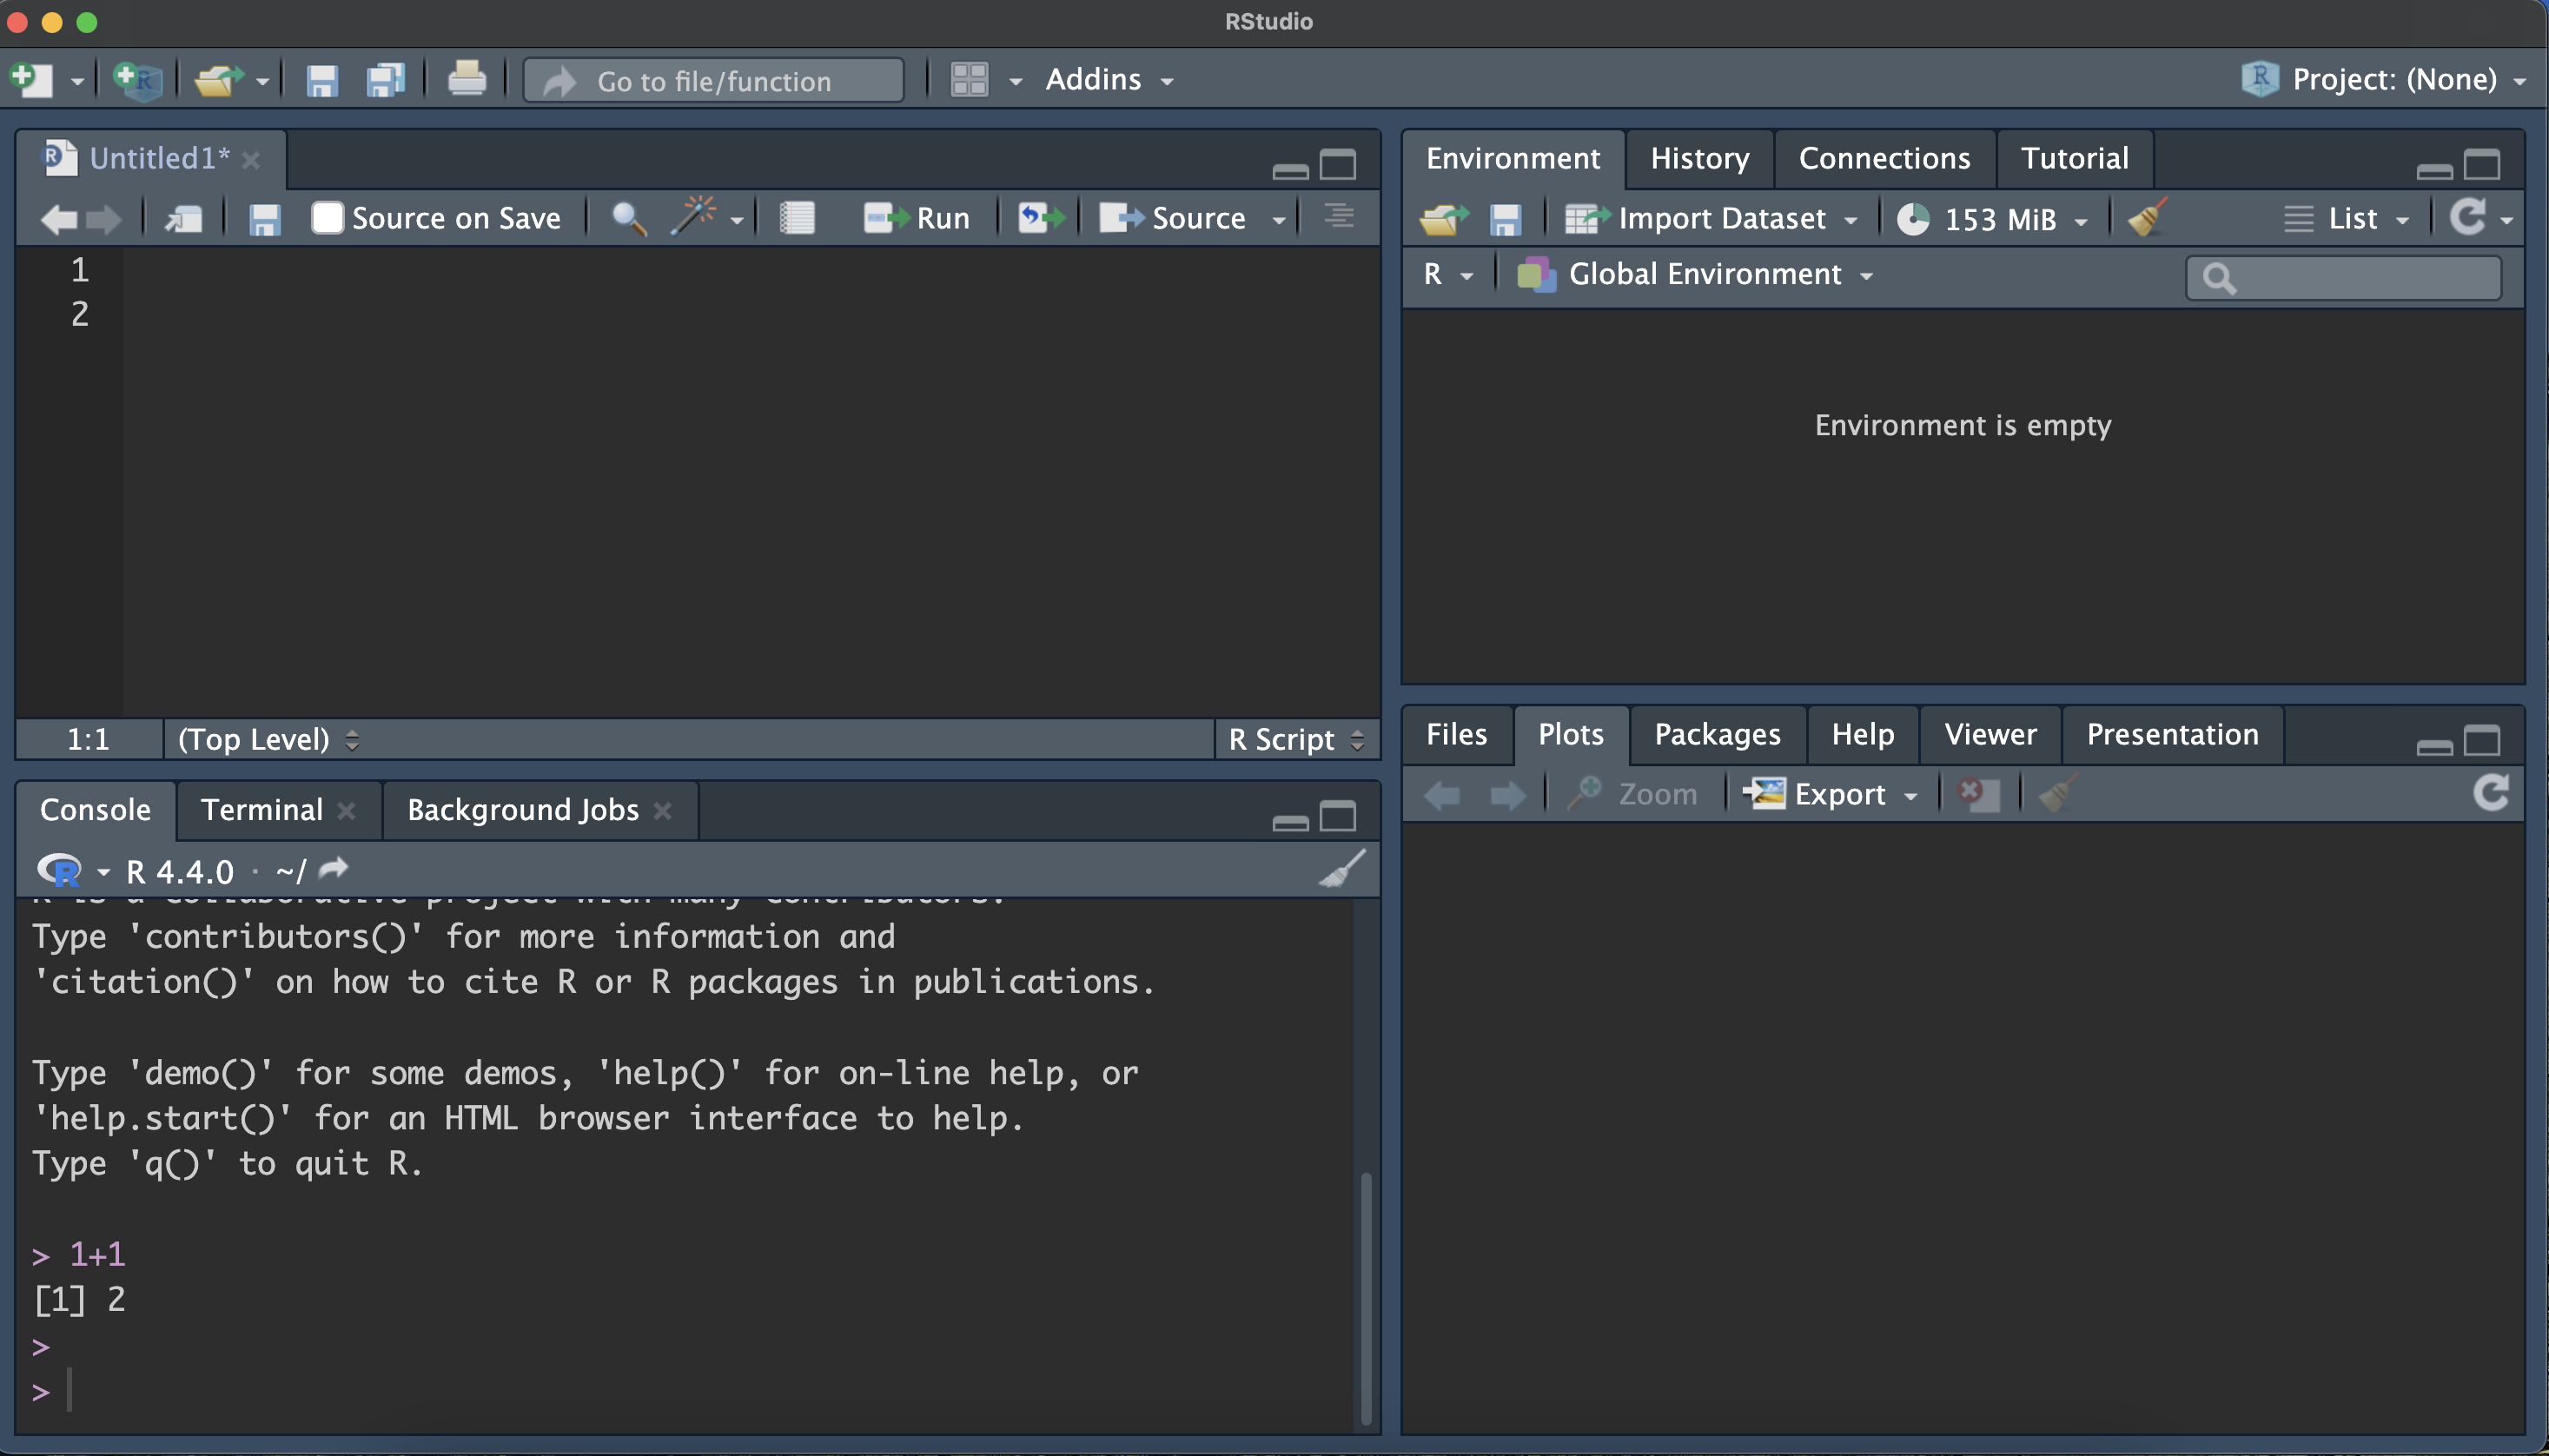Open code tools magic wand
Screen dimensions: 2549x1456
point(694,216)
